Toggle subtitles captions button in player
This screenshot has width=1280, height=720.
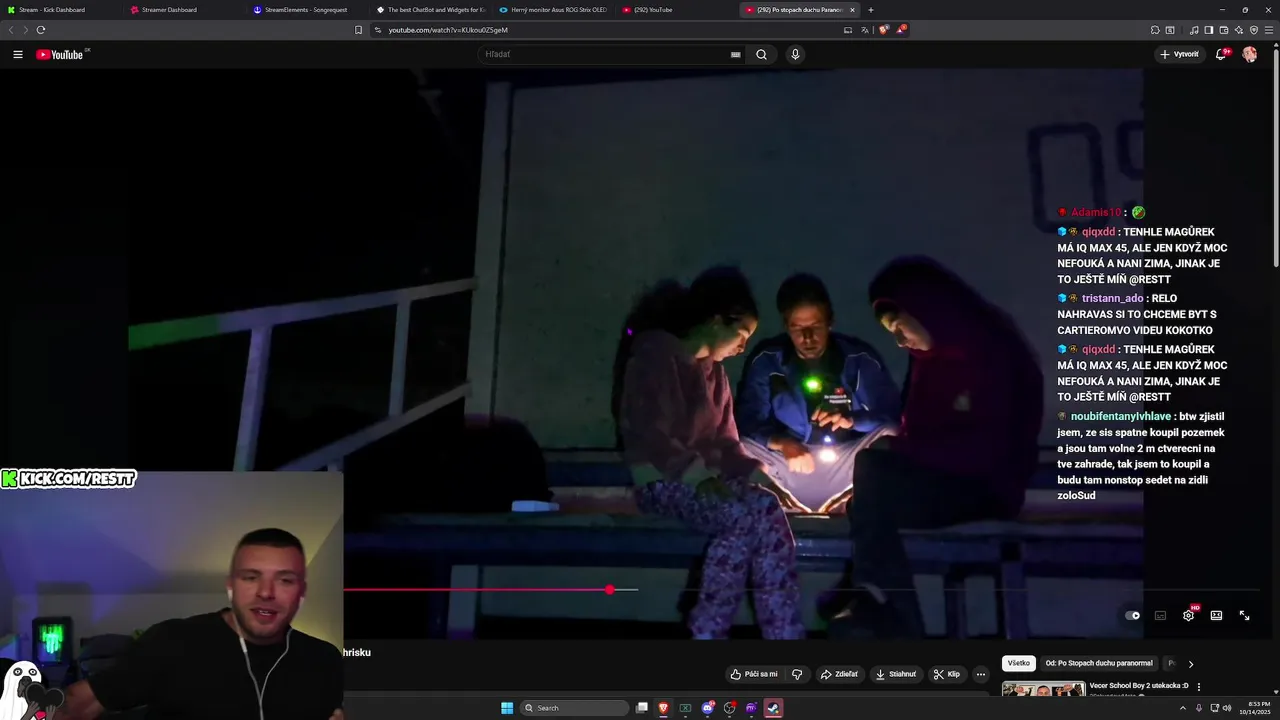pyautogui.click(x=1160, y=615)
